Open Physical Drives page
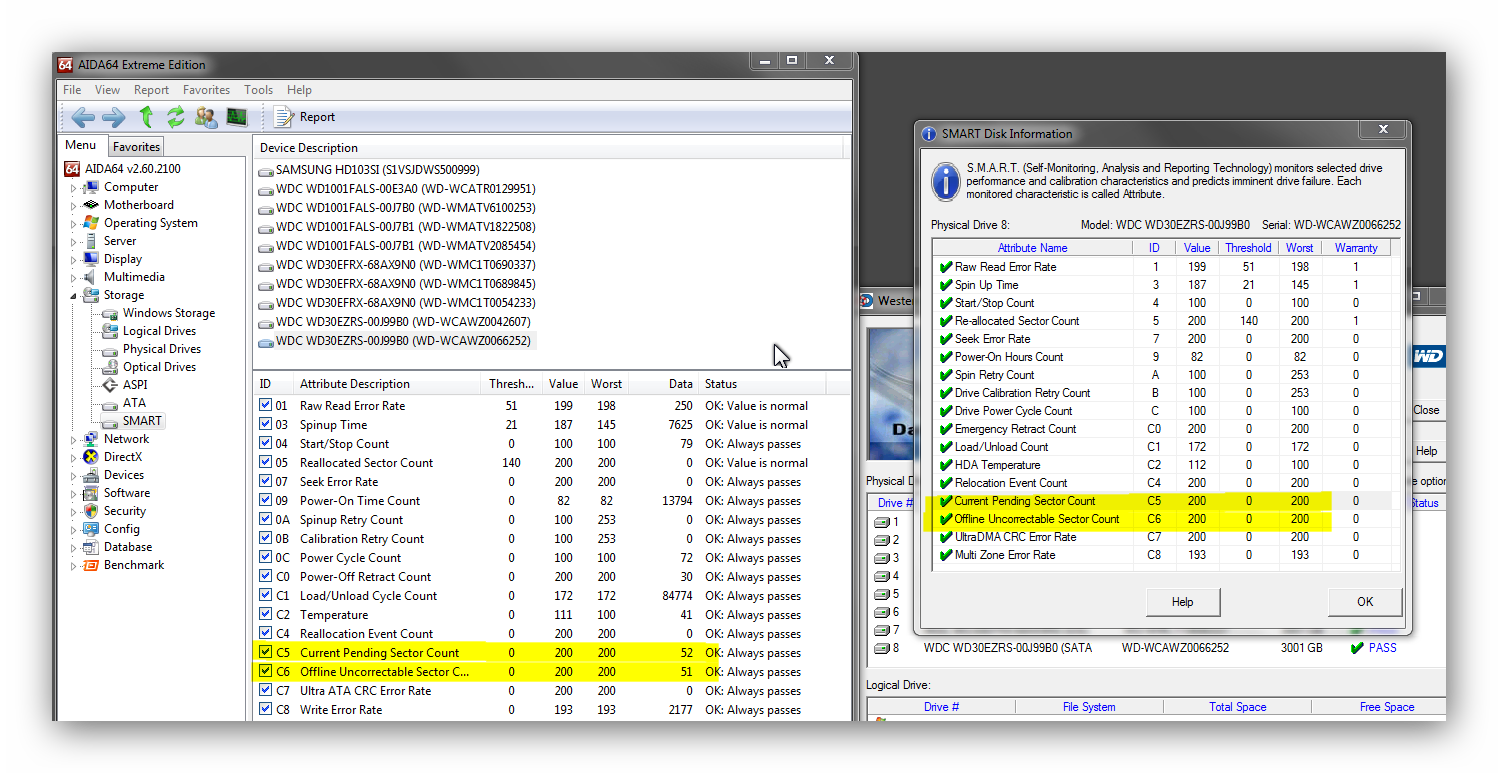This screenshot has height=773, width=1498. click(162, 349)
